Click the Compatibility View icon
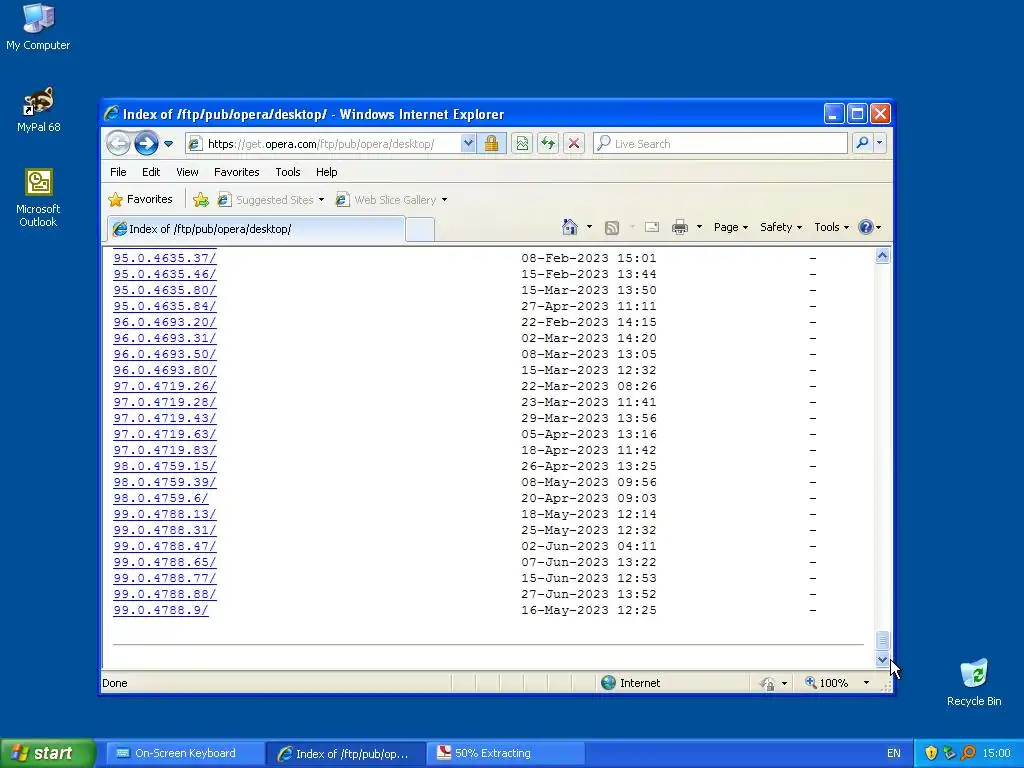Image resolution: width=1024 pixels, height=768 pixels. point(522,143)
